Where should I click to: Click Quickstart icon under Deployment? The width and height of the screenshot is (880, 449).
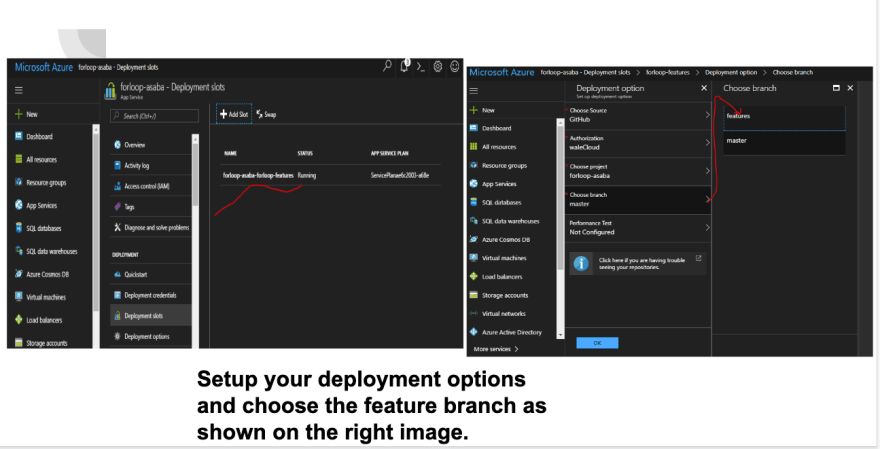pyautogui.click(x=117, y=274)
